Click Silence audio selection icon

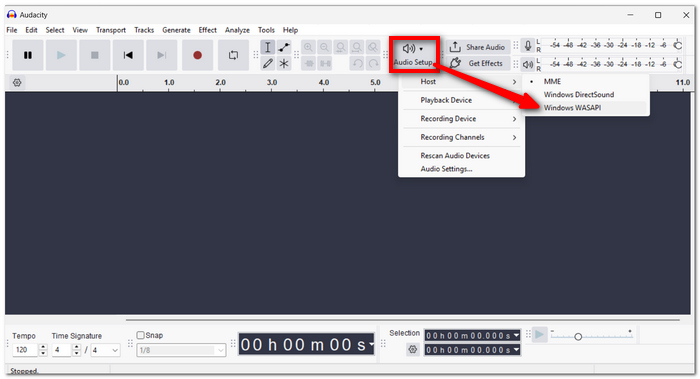coord(325,63)
